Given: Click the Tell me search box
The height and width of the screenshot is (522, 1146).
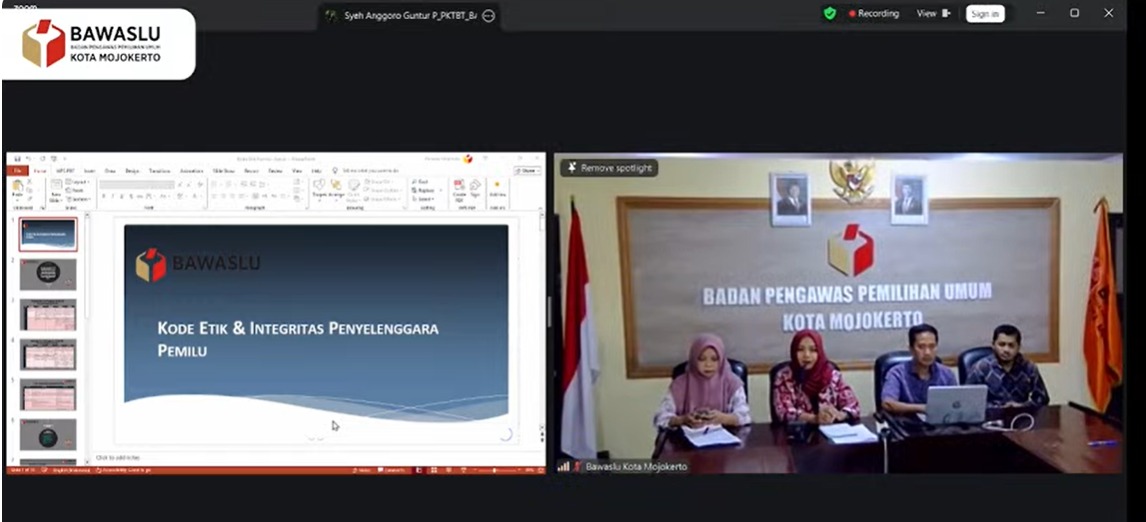Looking at the screenshot, I should pos(368,171).
